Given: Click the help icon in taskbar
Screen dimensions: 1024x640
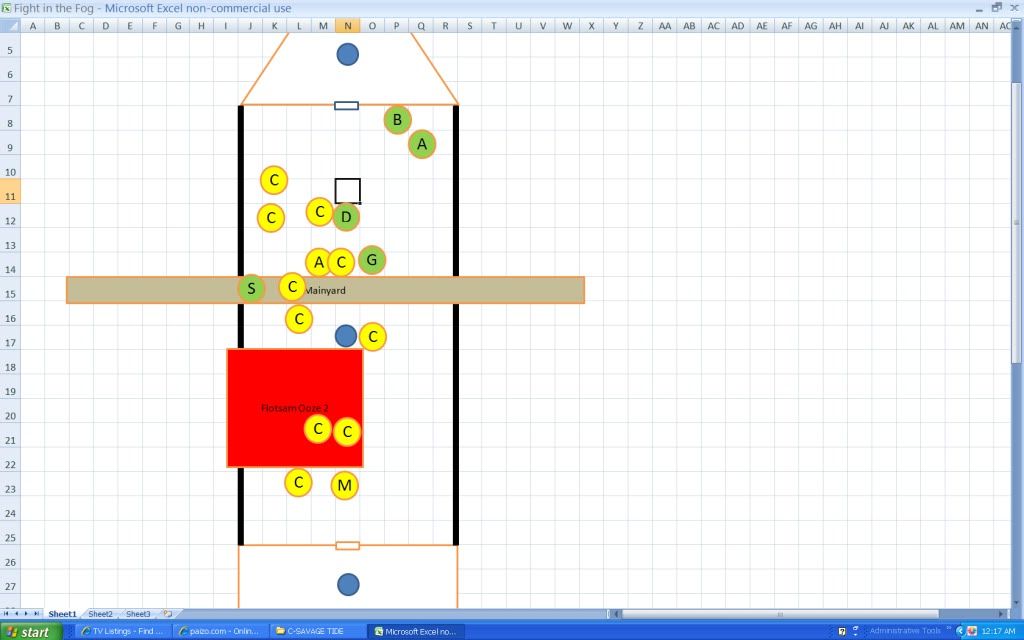Looking at the screenshot, I should 842,632.
